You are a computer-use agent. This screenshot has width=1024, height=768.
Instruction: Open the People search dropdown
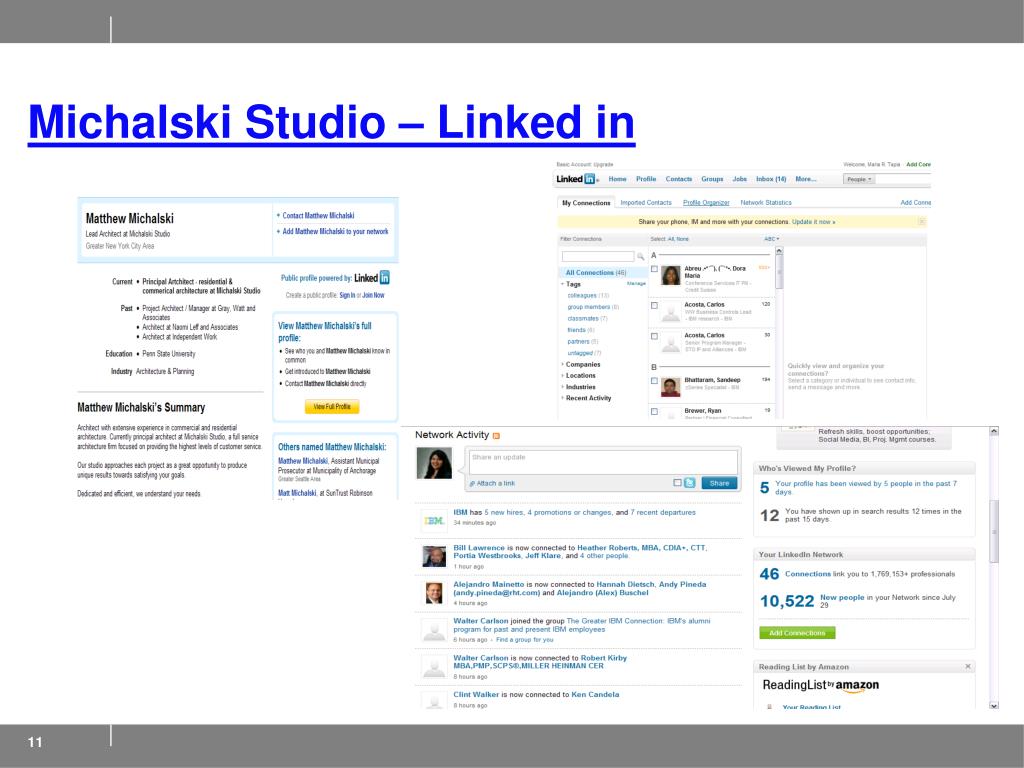point(859,179)
